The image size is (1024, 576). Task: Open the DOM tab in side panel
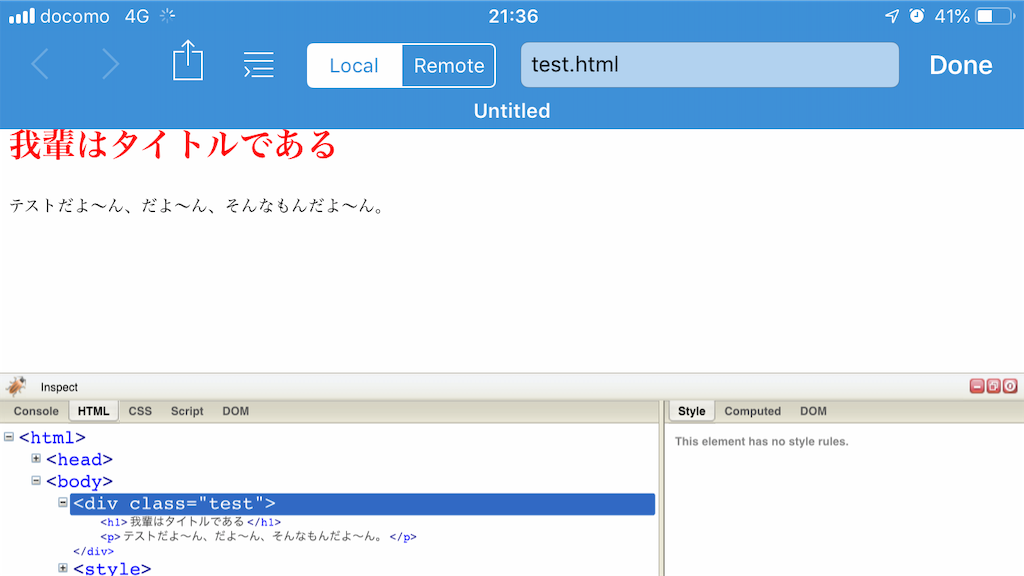tap(813, 411)
